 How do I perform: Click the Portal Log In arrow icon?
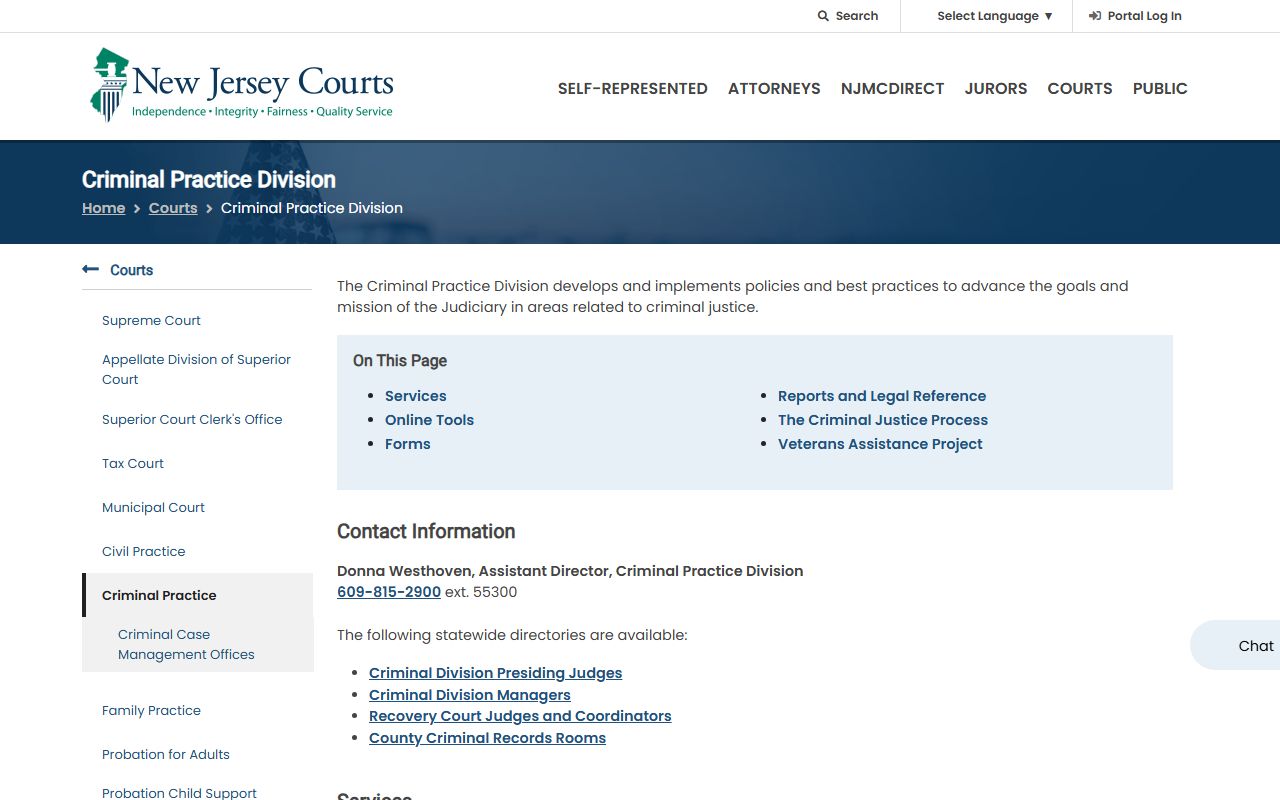click(1095, 16)
